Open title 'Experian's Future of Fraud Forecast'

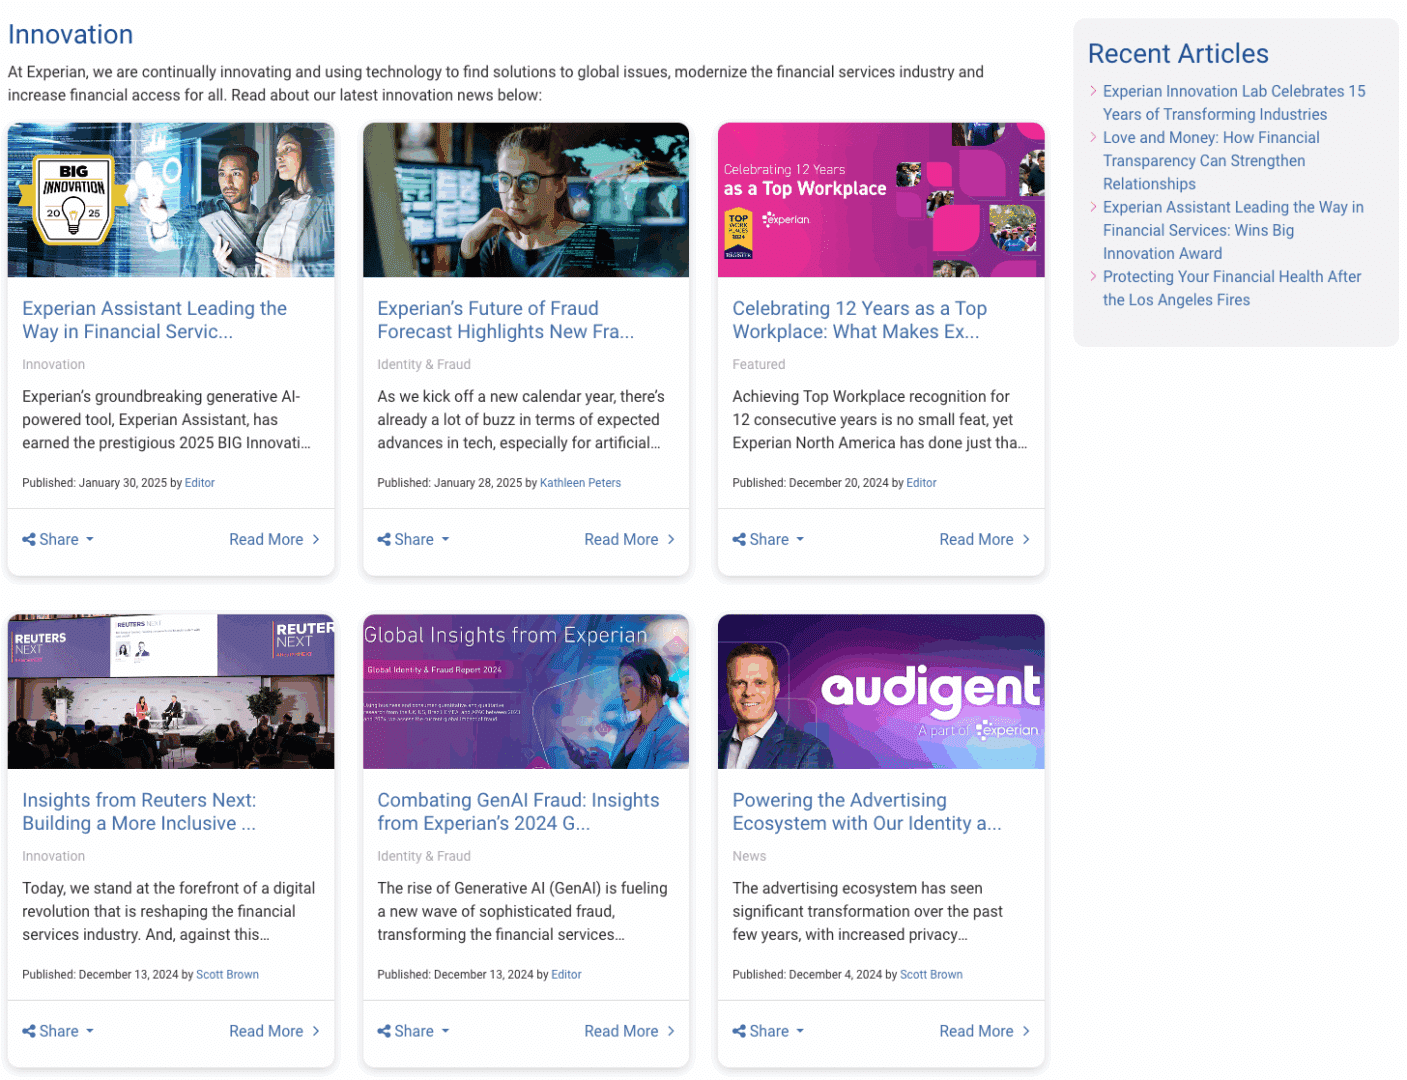click(x=505, y=320)
